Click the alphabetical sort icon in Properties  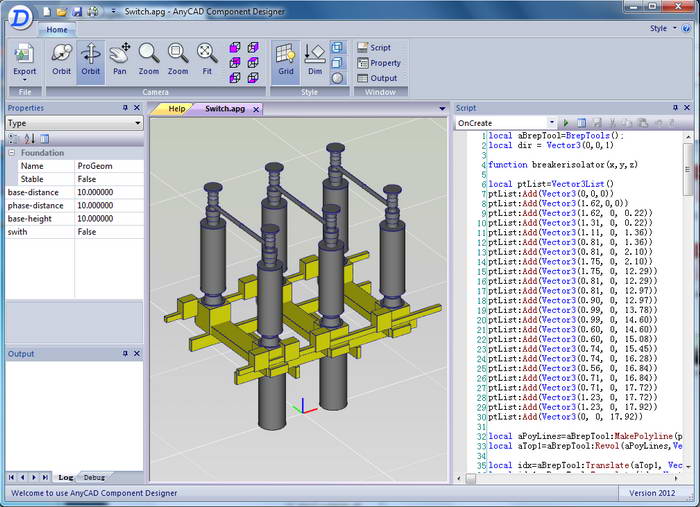(29, 138)
